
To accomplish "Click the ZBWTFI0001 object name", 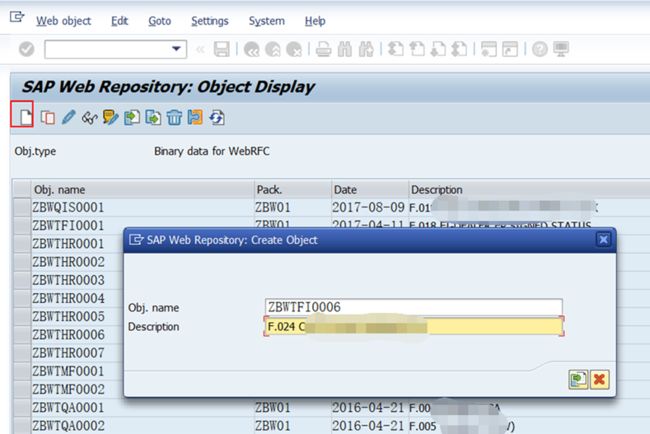I will click(x=68, y=225).
